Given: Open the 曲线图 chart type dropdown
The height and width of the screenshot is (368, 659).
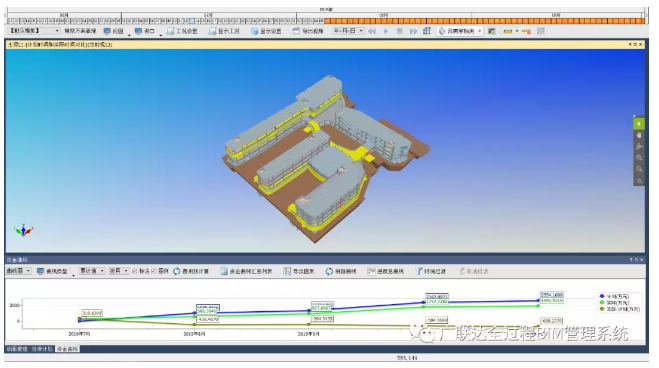Looking at the screenshot, I should (18, 271).
